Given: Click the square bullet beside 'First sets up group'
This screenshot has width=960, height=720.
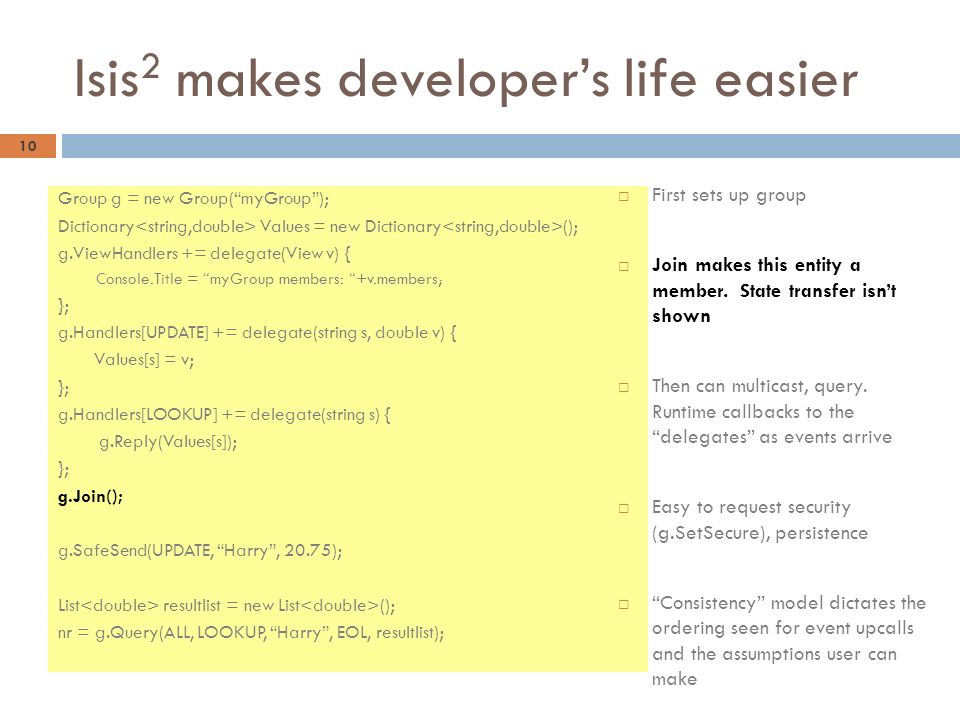Looking at the screenshot, I should [623, 197].
